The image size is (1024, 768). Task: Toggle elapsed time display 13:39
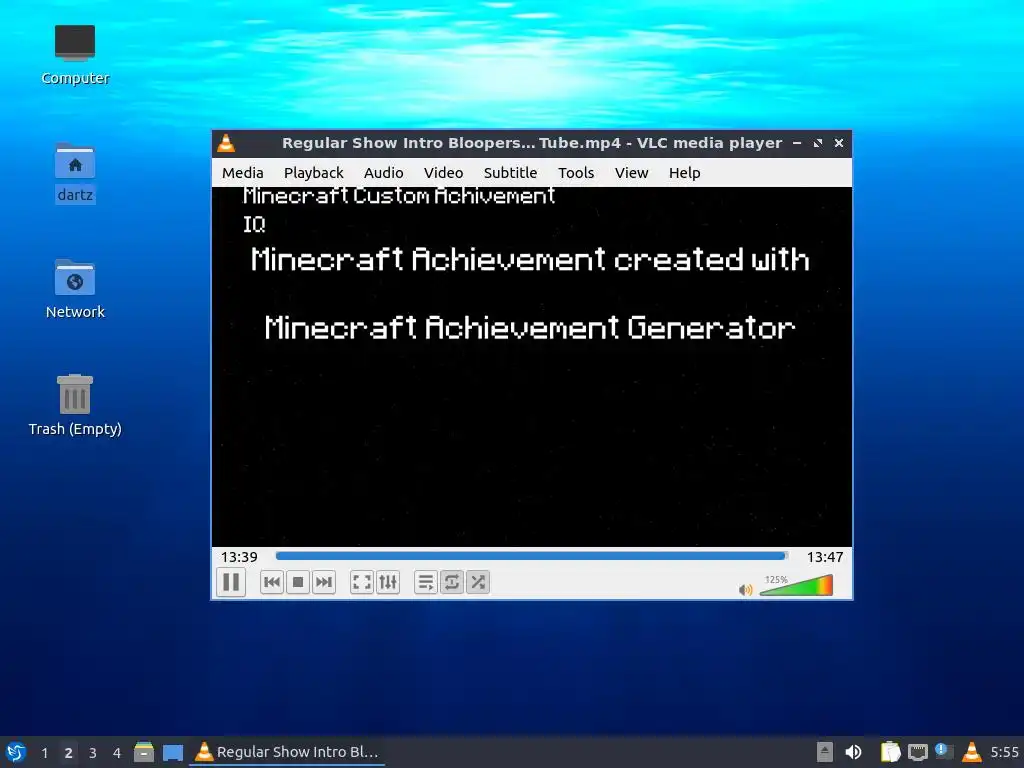tap(239, 557)
